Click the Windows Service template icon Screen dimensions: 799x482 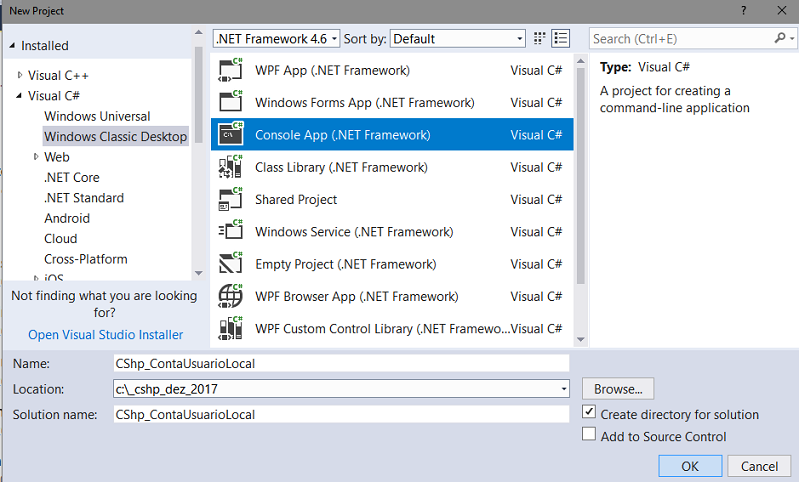[x=230, y=231]
